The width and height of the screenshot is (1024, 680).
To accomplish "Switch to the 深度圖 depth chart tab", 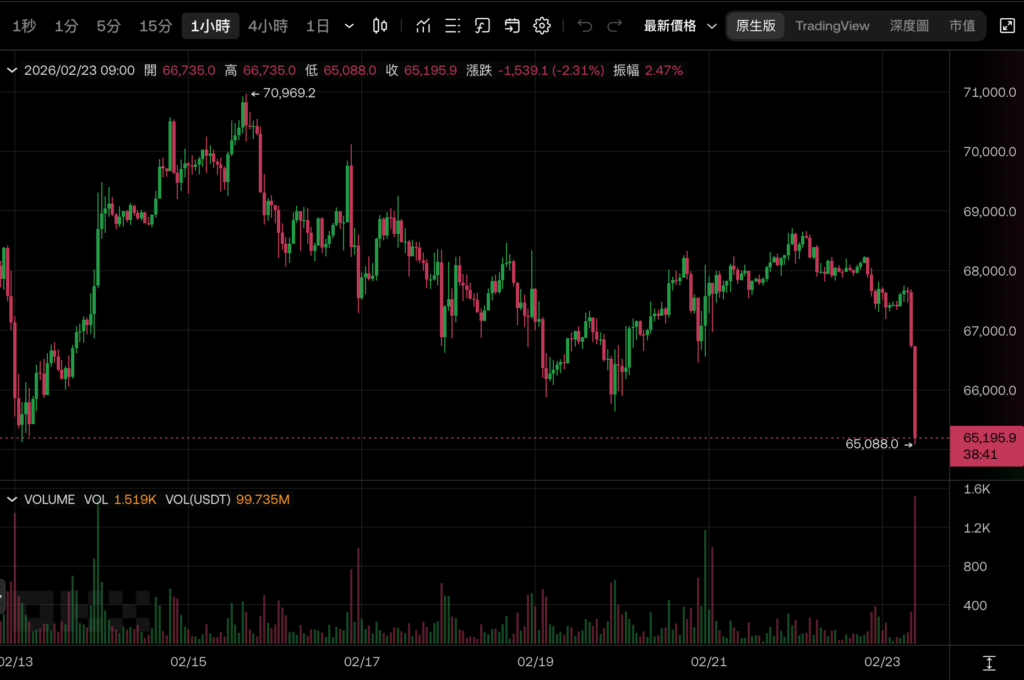I will (x=909, y=26).
